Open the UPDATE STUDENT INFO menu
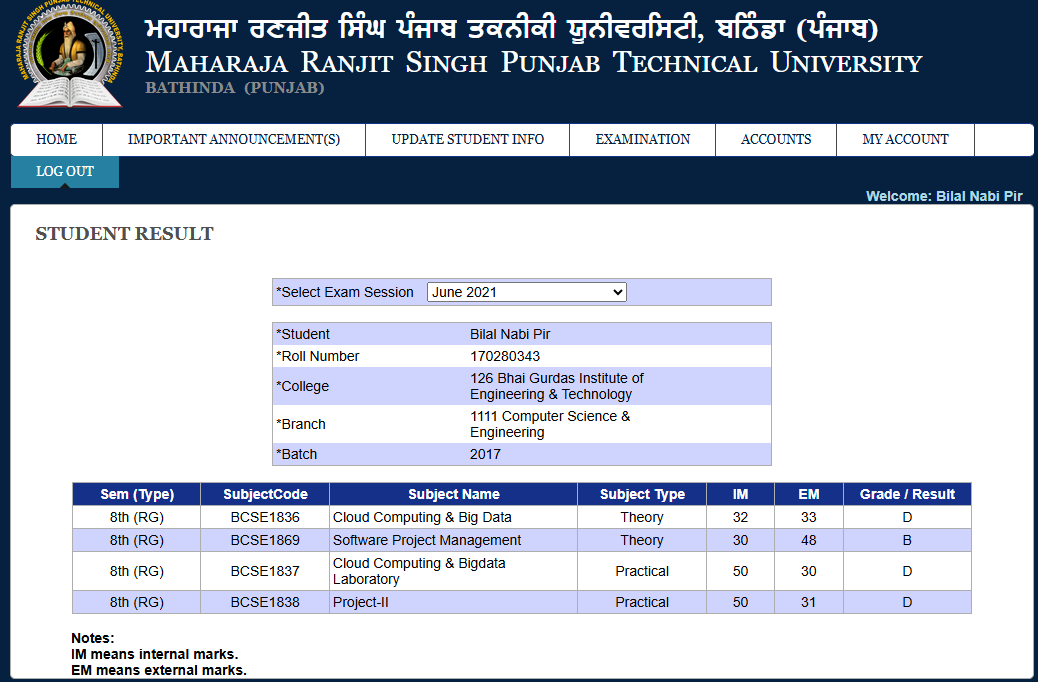Image resolution: width=1038 pixels, height=682 pixels. [467, 140]
